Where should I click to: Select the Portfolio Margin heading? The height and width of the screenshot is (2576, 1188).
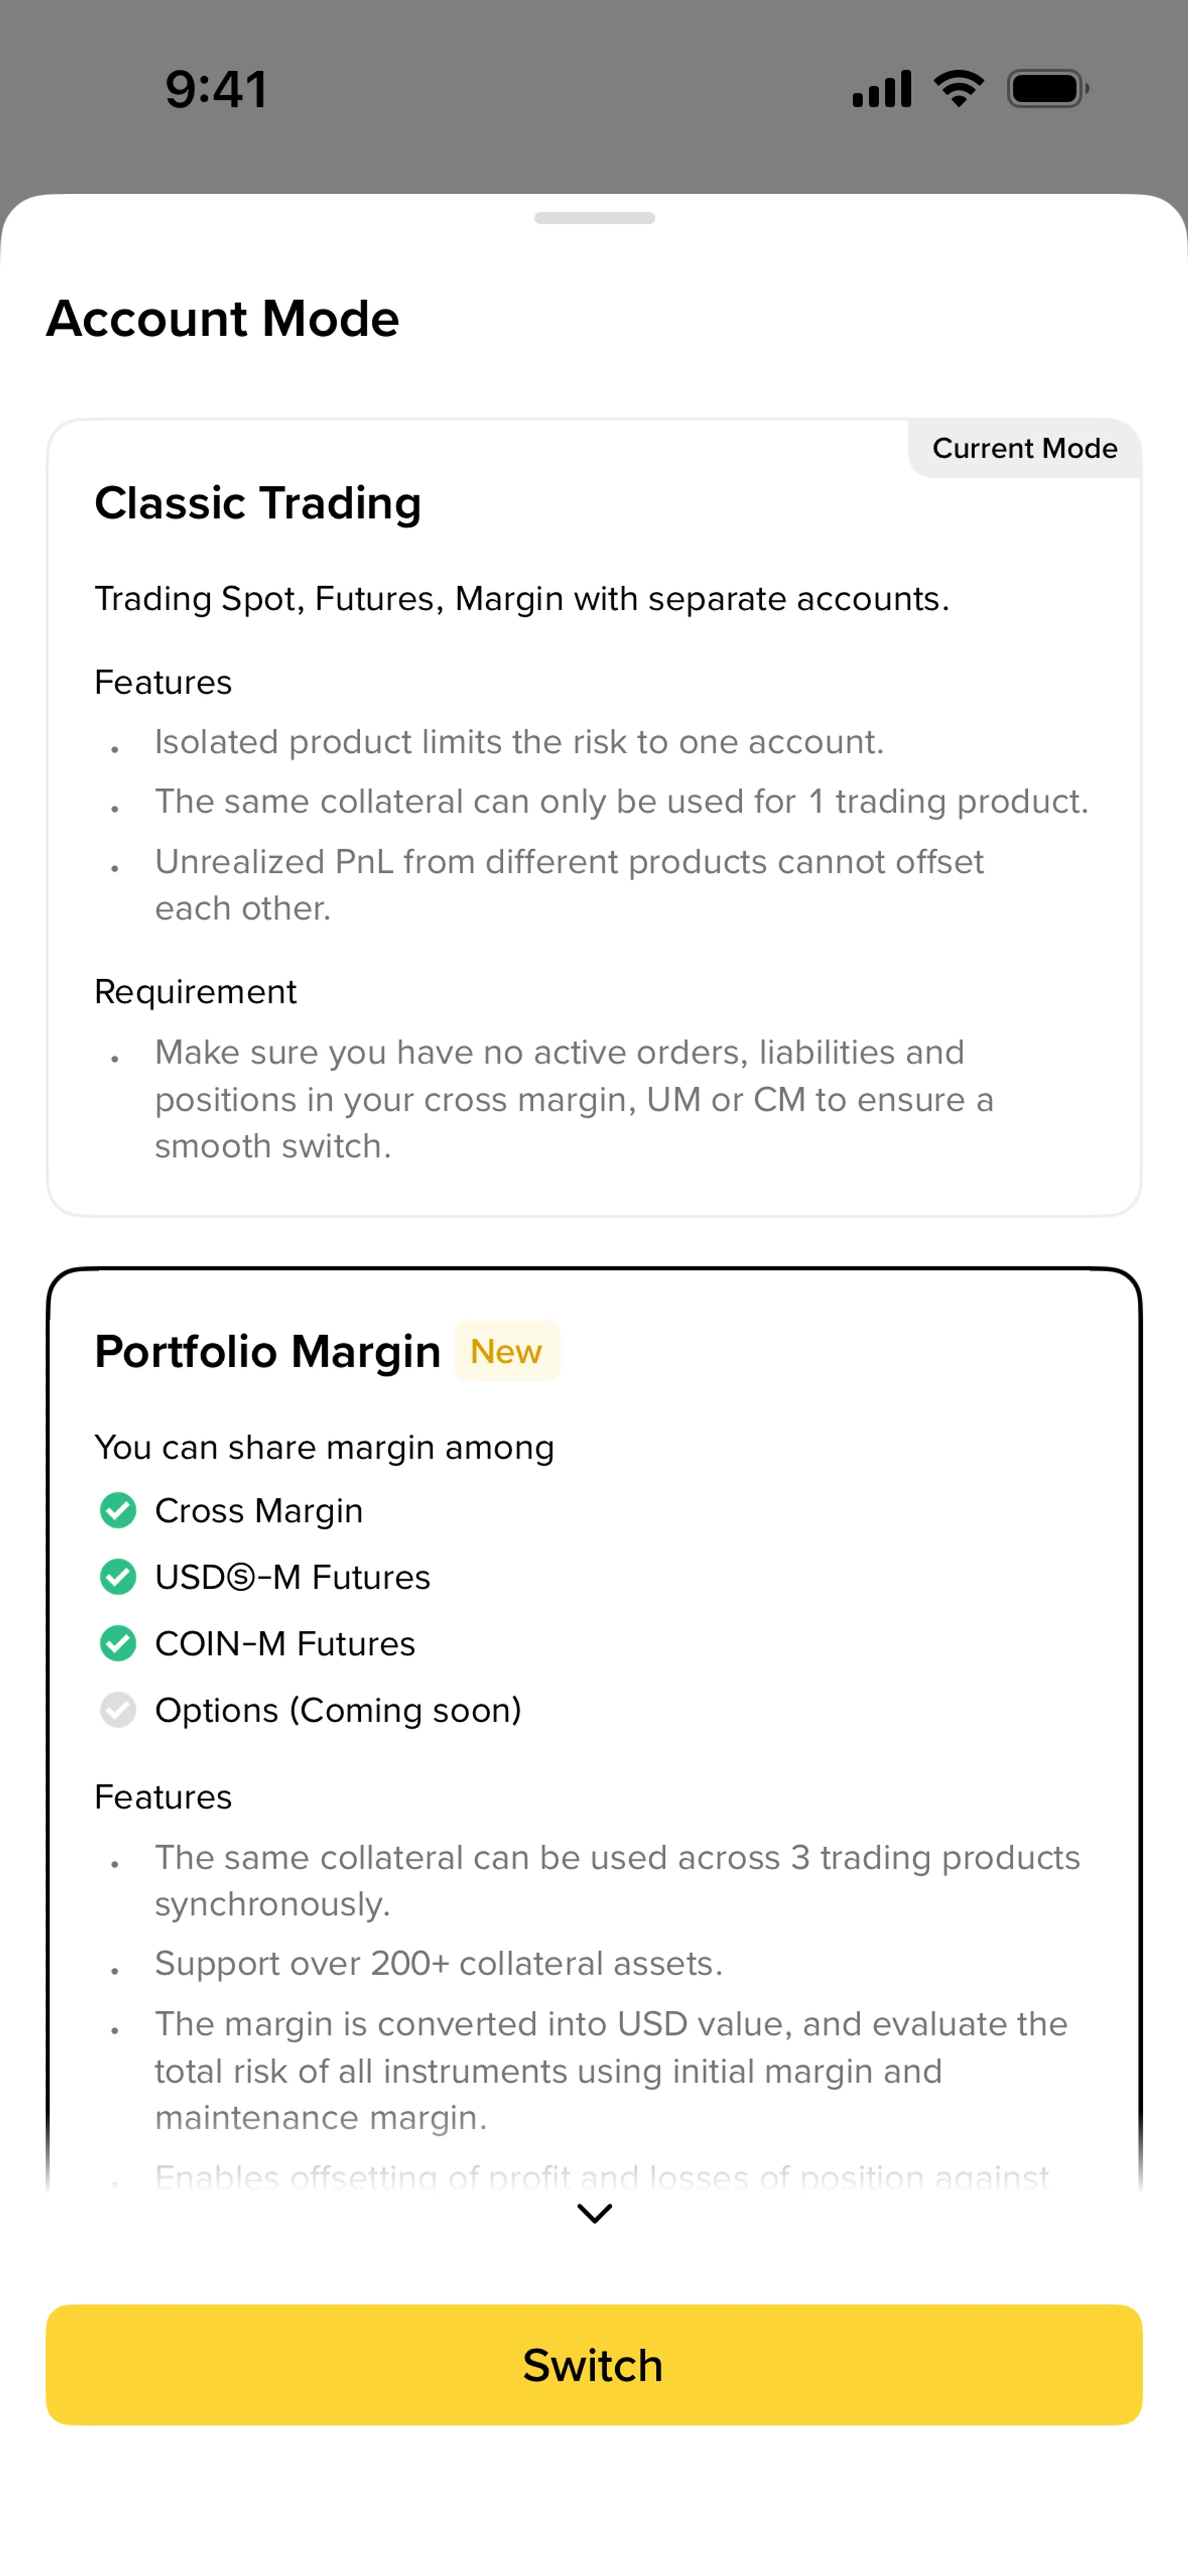pyautogui.click(x=267, y=1351)
